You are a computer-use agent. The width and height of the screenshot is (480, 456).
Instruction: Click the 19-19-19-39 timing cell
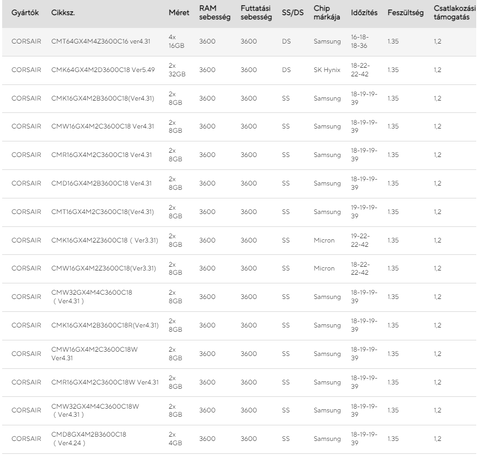coord(364,212)
